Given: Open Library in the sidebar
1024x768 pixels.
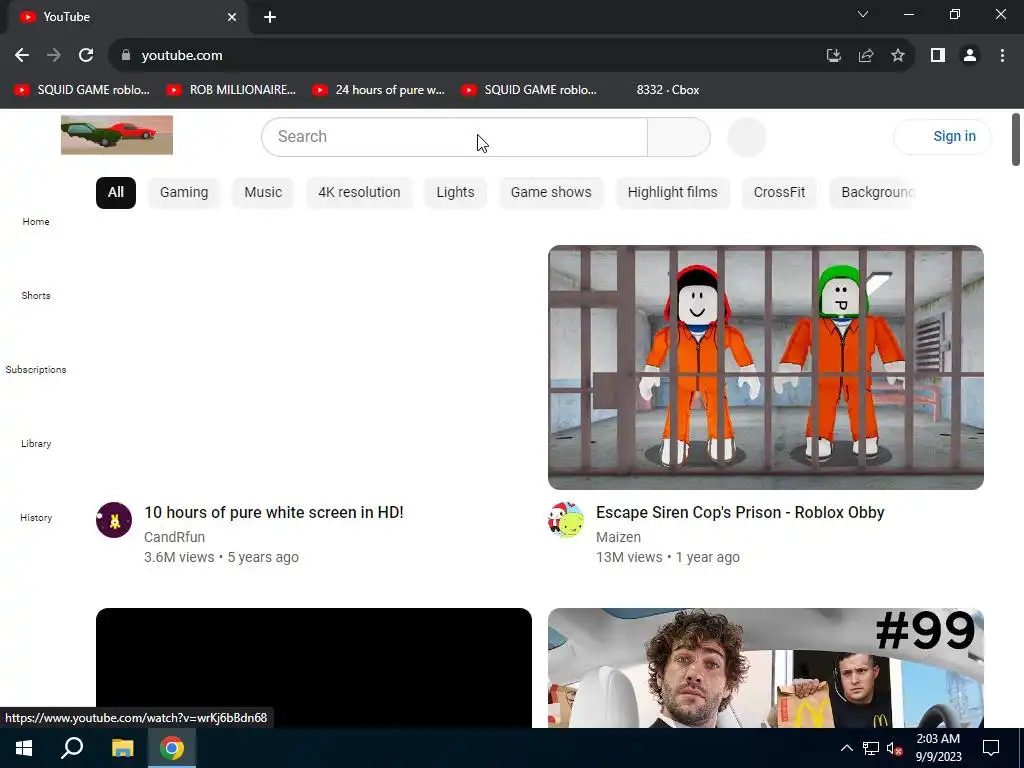Looking at the screenshot, I should pyautogui.click(x=36, y=443).
